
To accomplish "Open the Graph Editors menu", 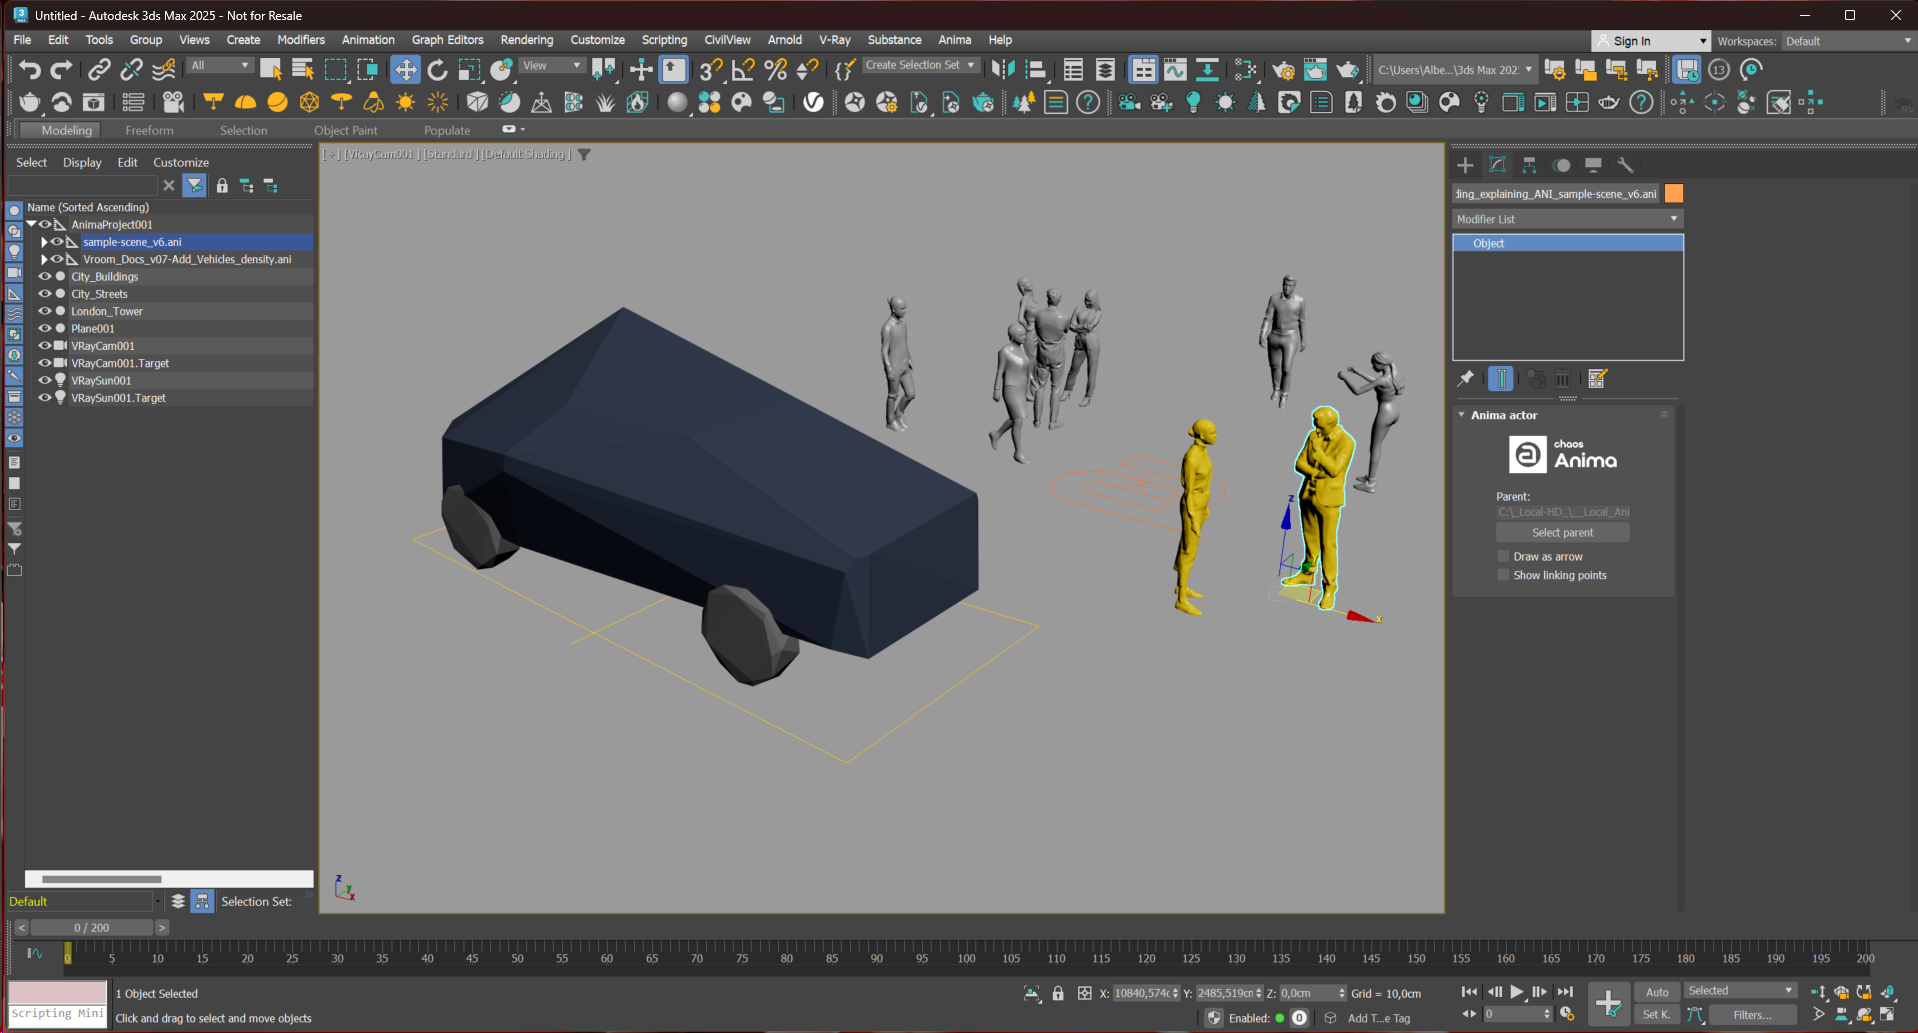I will tap(447, 40).
